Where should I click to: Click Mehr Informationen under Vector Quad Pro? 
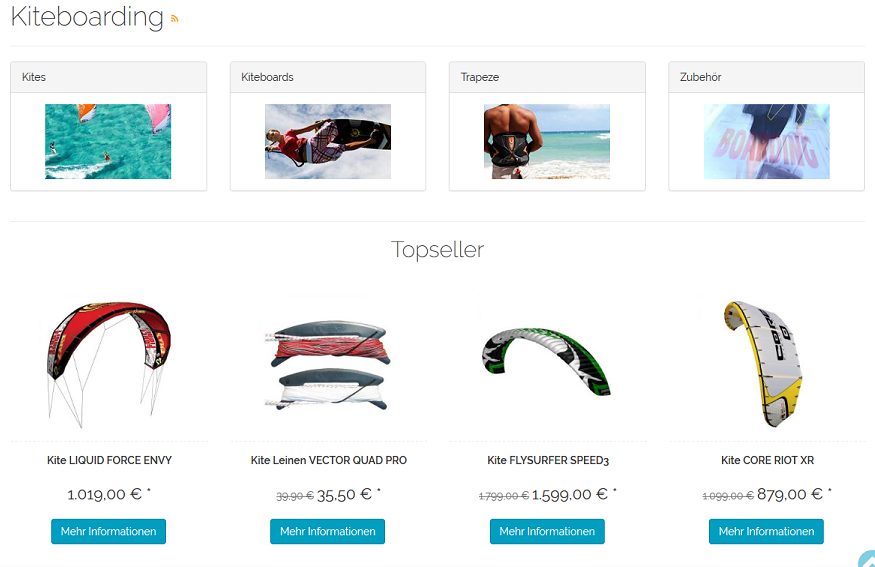pyautogui.click(x=328, y=531)
